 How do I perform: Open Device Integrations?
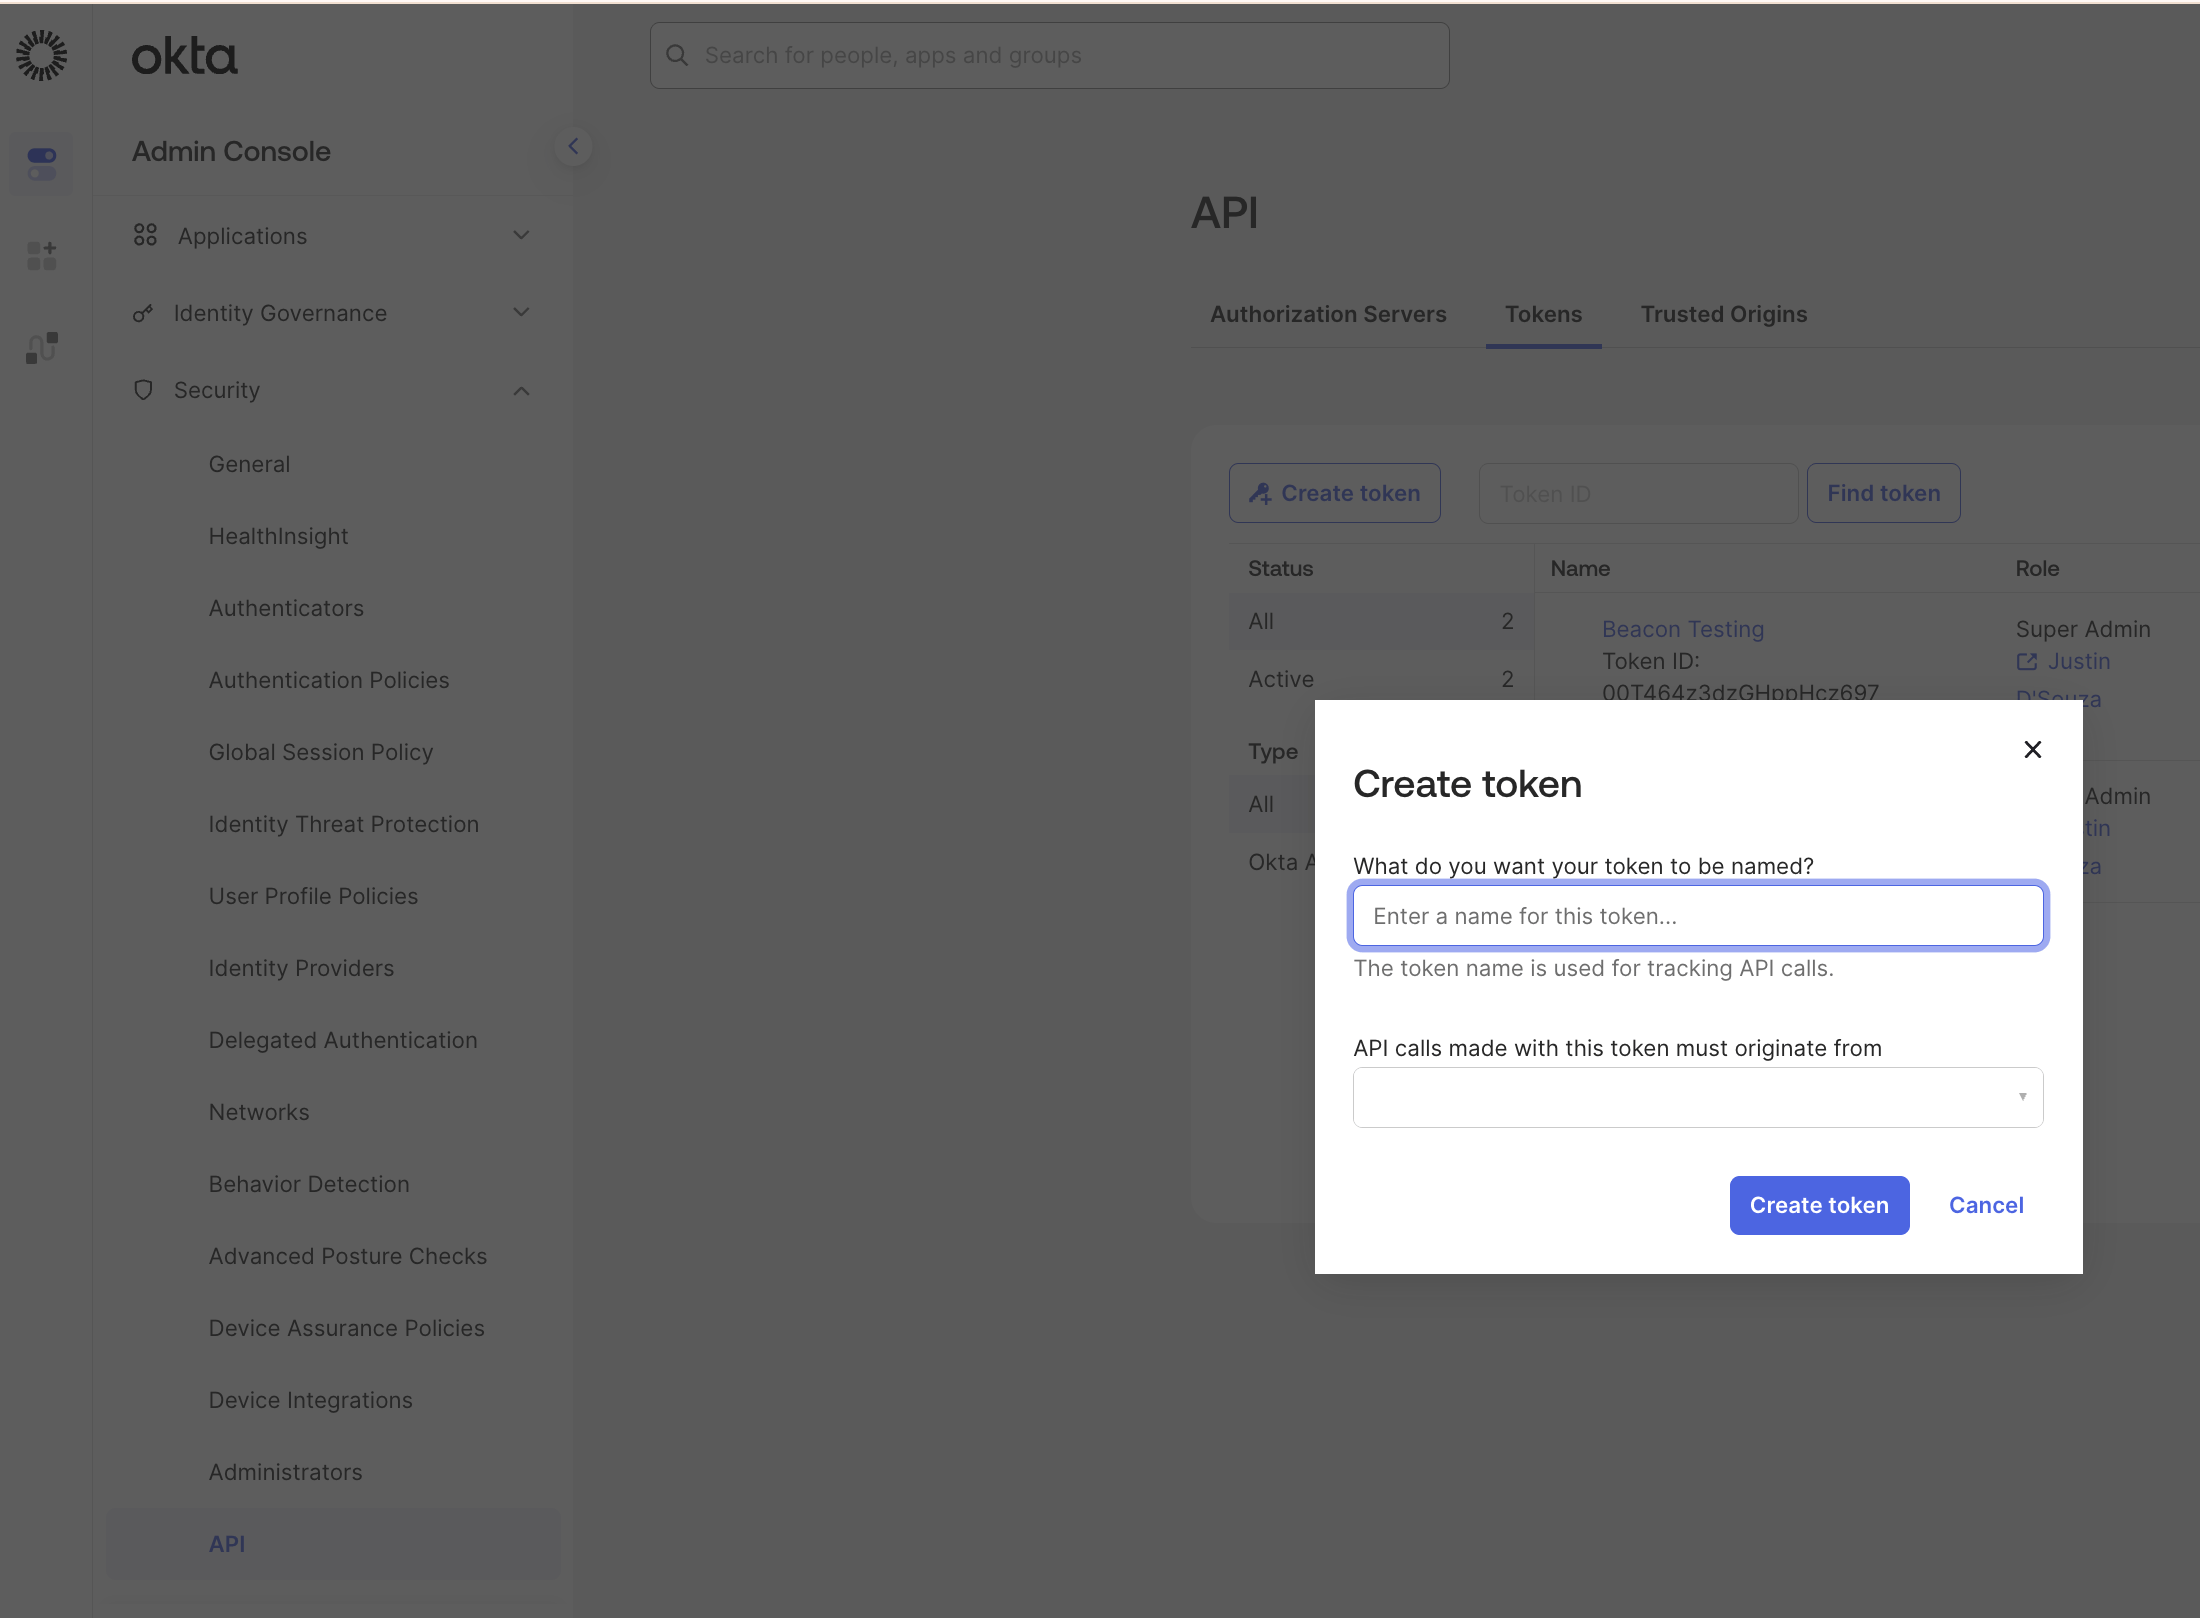311,1400
